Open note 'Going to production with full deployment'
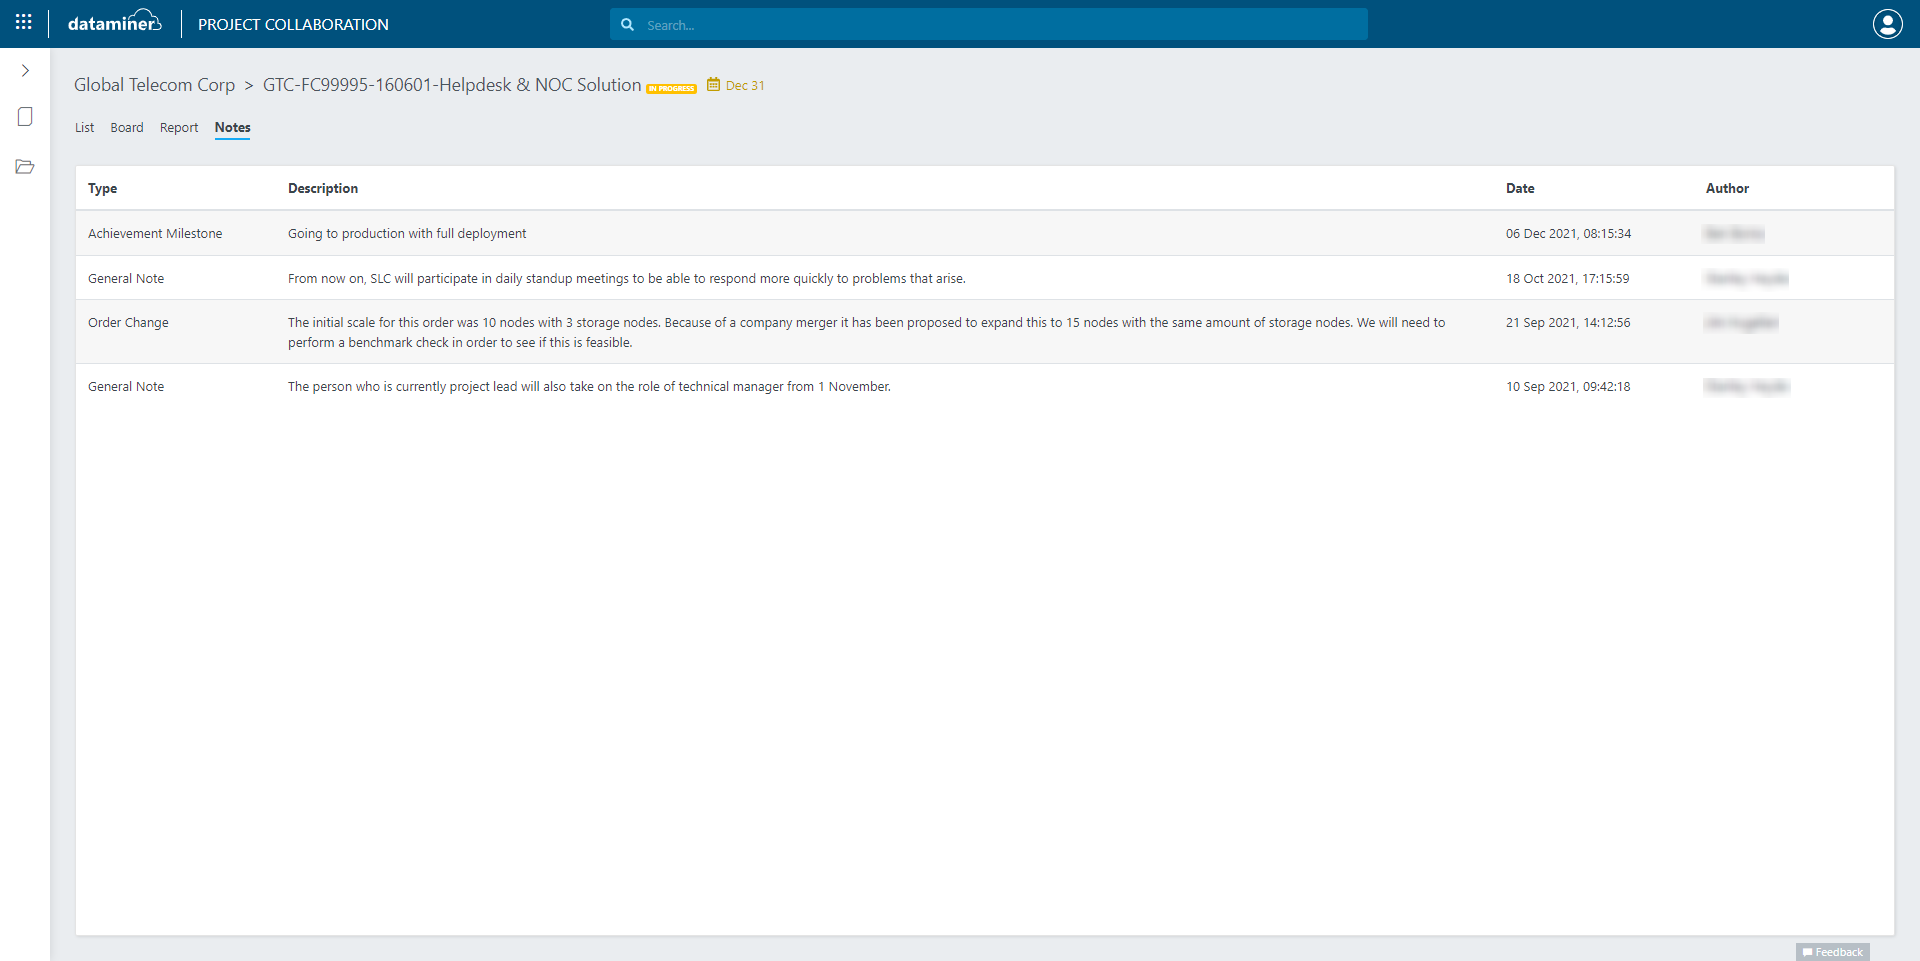Viewport: 1920px width, 961px height. pos(407,234)
